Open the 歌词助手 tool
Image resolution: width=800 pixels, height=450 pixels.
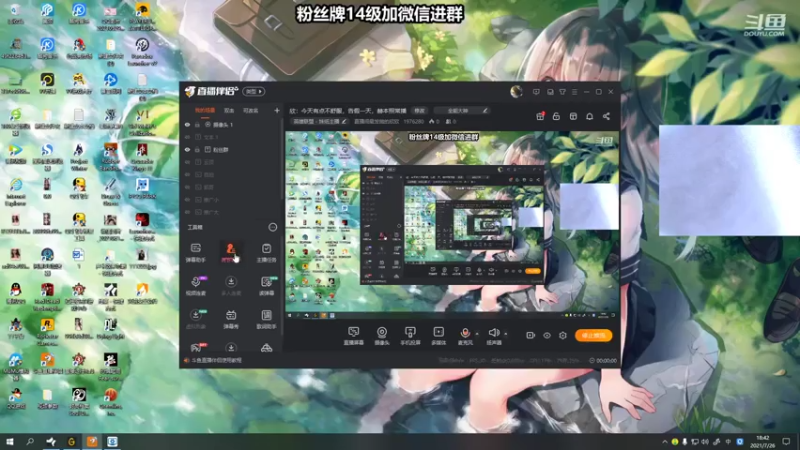[x=266, y=319]
